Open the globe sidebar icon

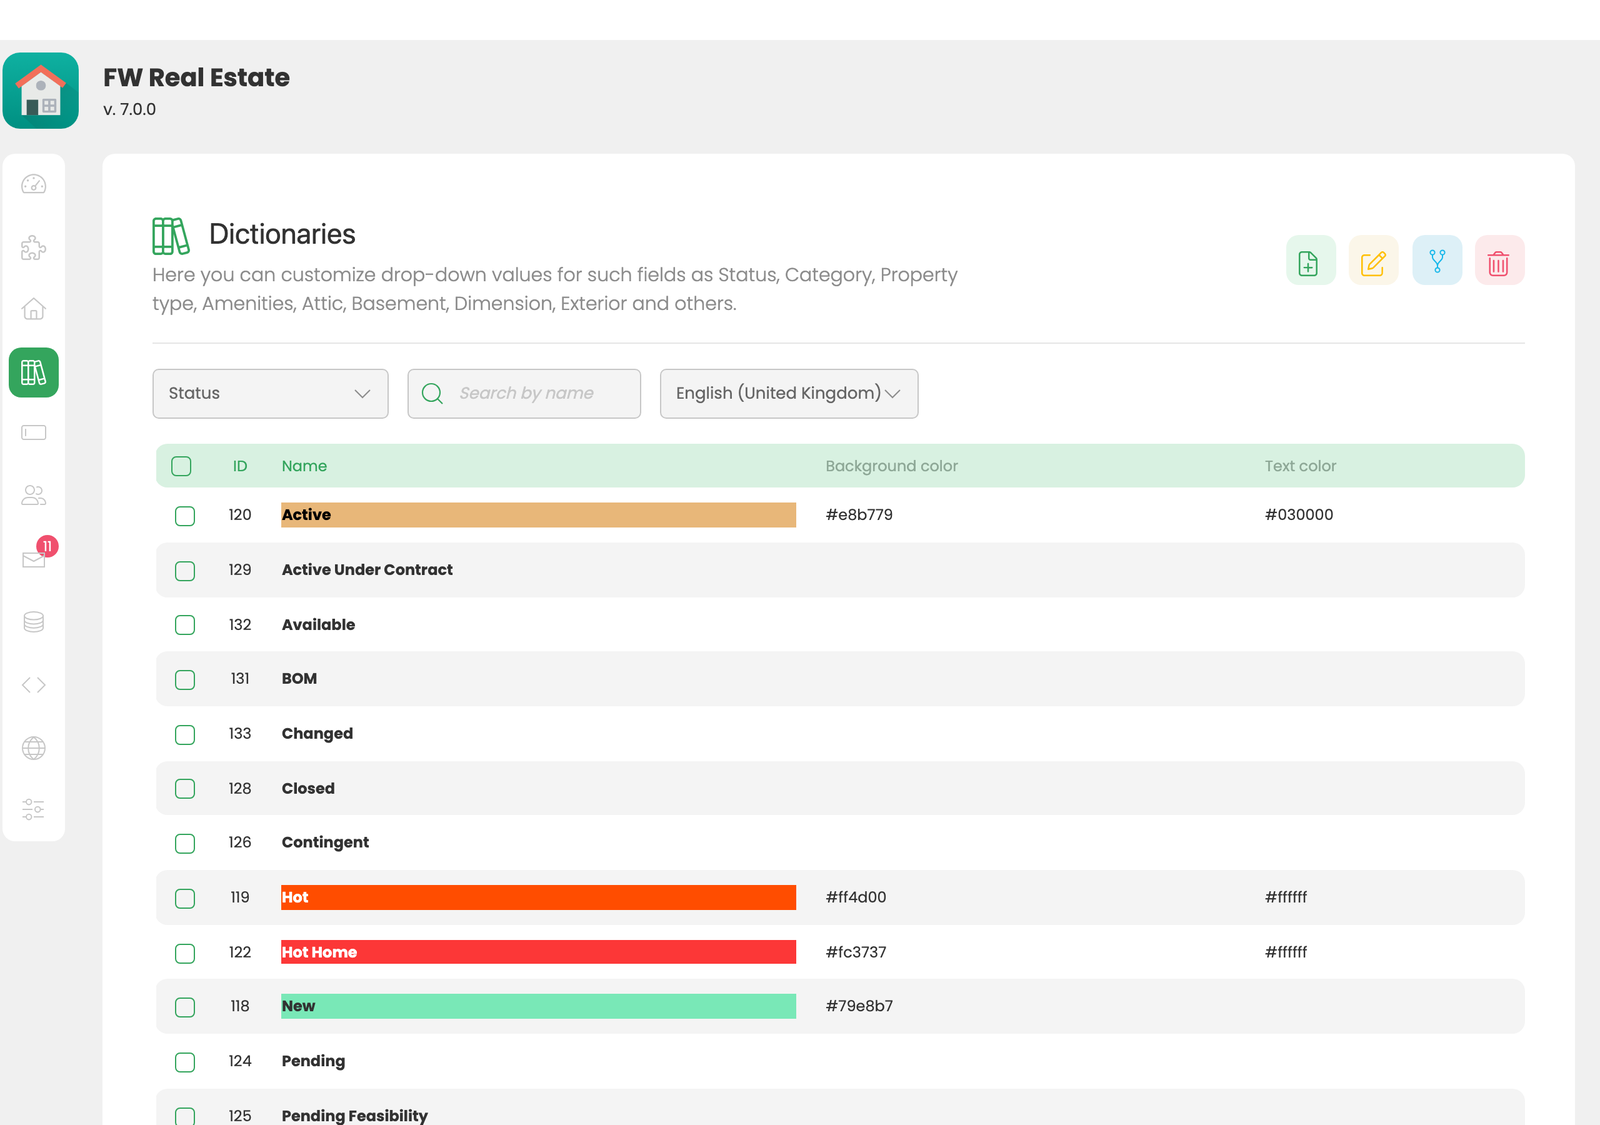[34, 748]
